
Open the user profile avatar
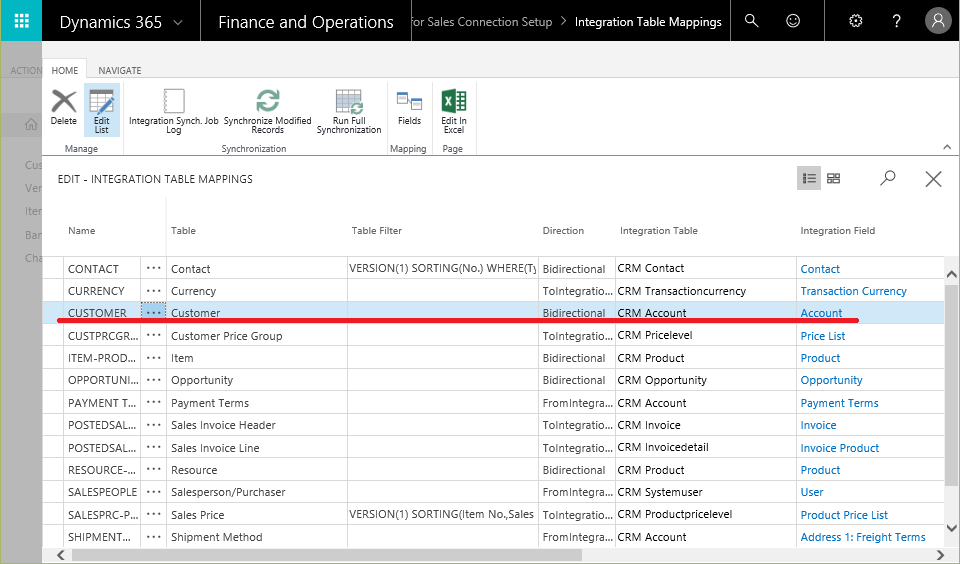(x=938, y=21)
